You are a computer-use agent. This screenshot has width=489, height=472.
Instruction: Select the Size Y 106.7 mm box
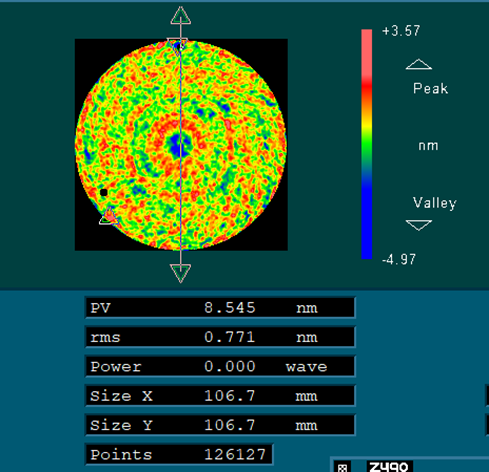220,425
